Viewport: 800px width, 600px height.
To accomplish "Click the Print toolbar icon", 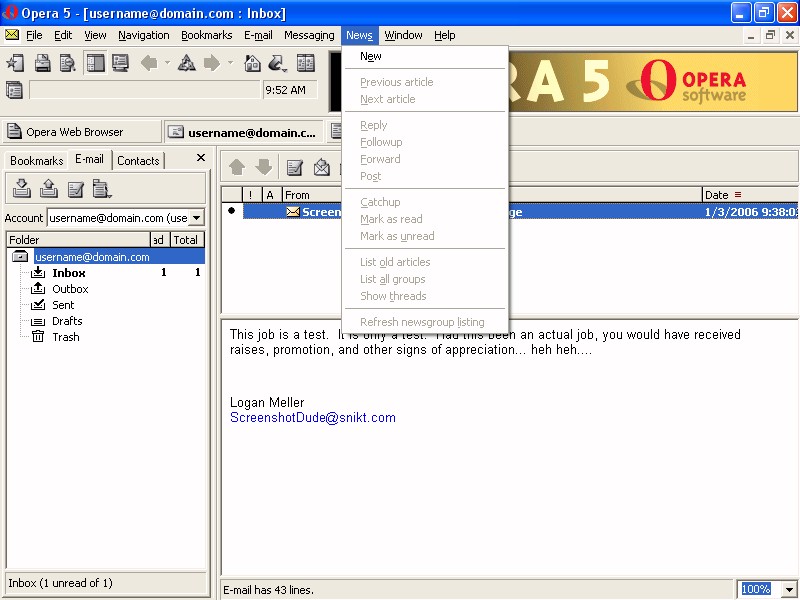I will click(x=42, y=64).
